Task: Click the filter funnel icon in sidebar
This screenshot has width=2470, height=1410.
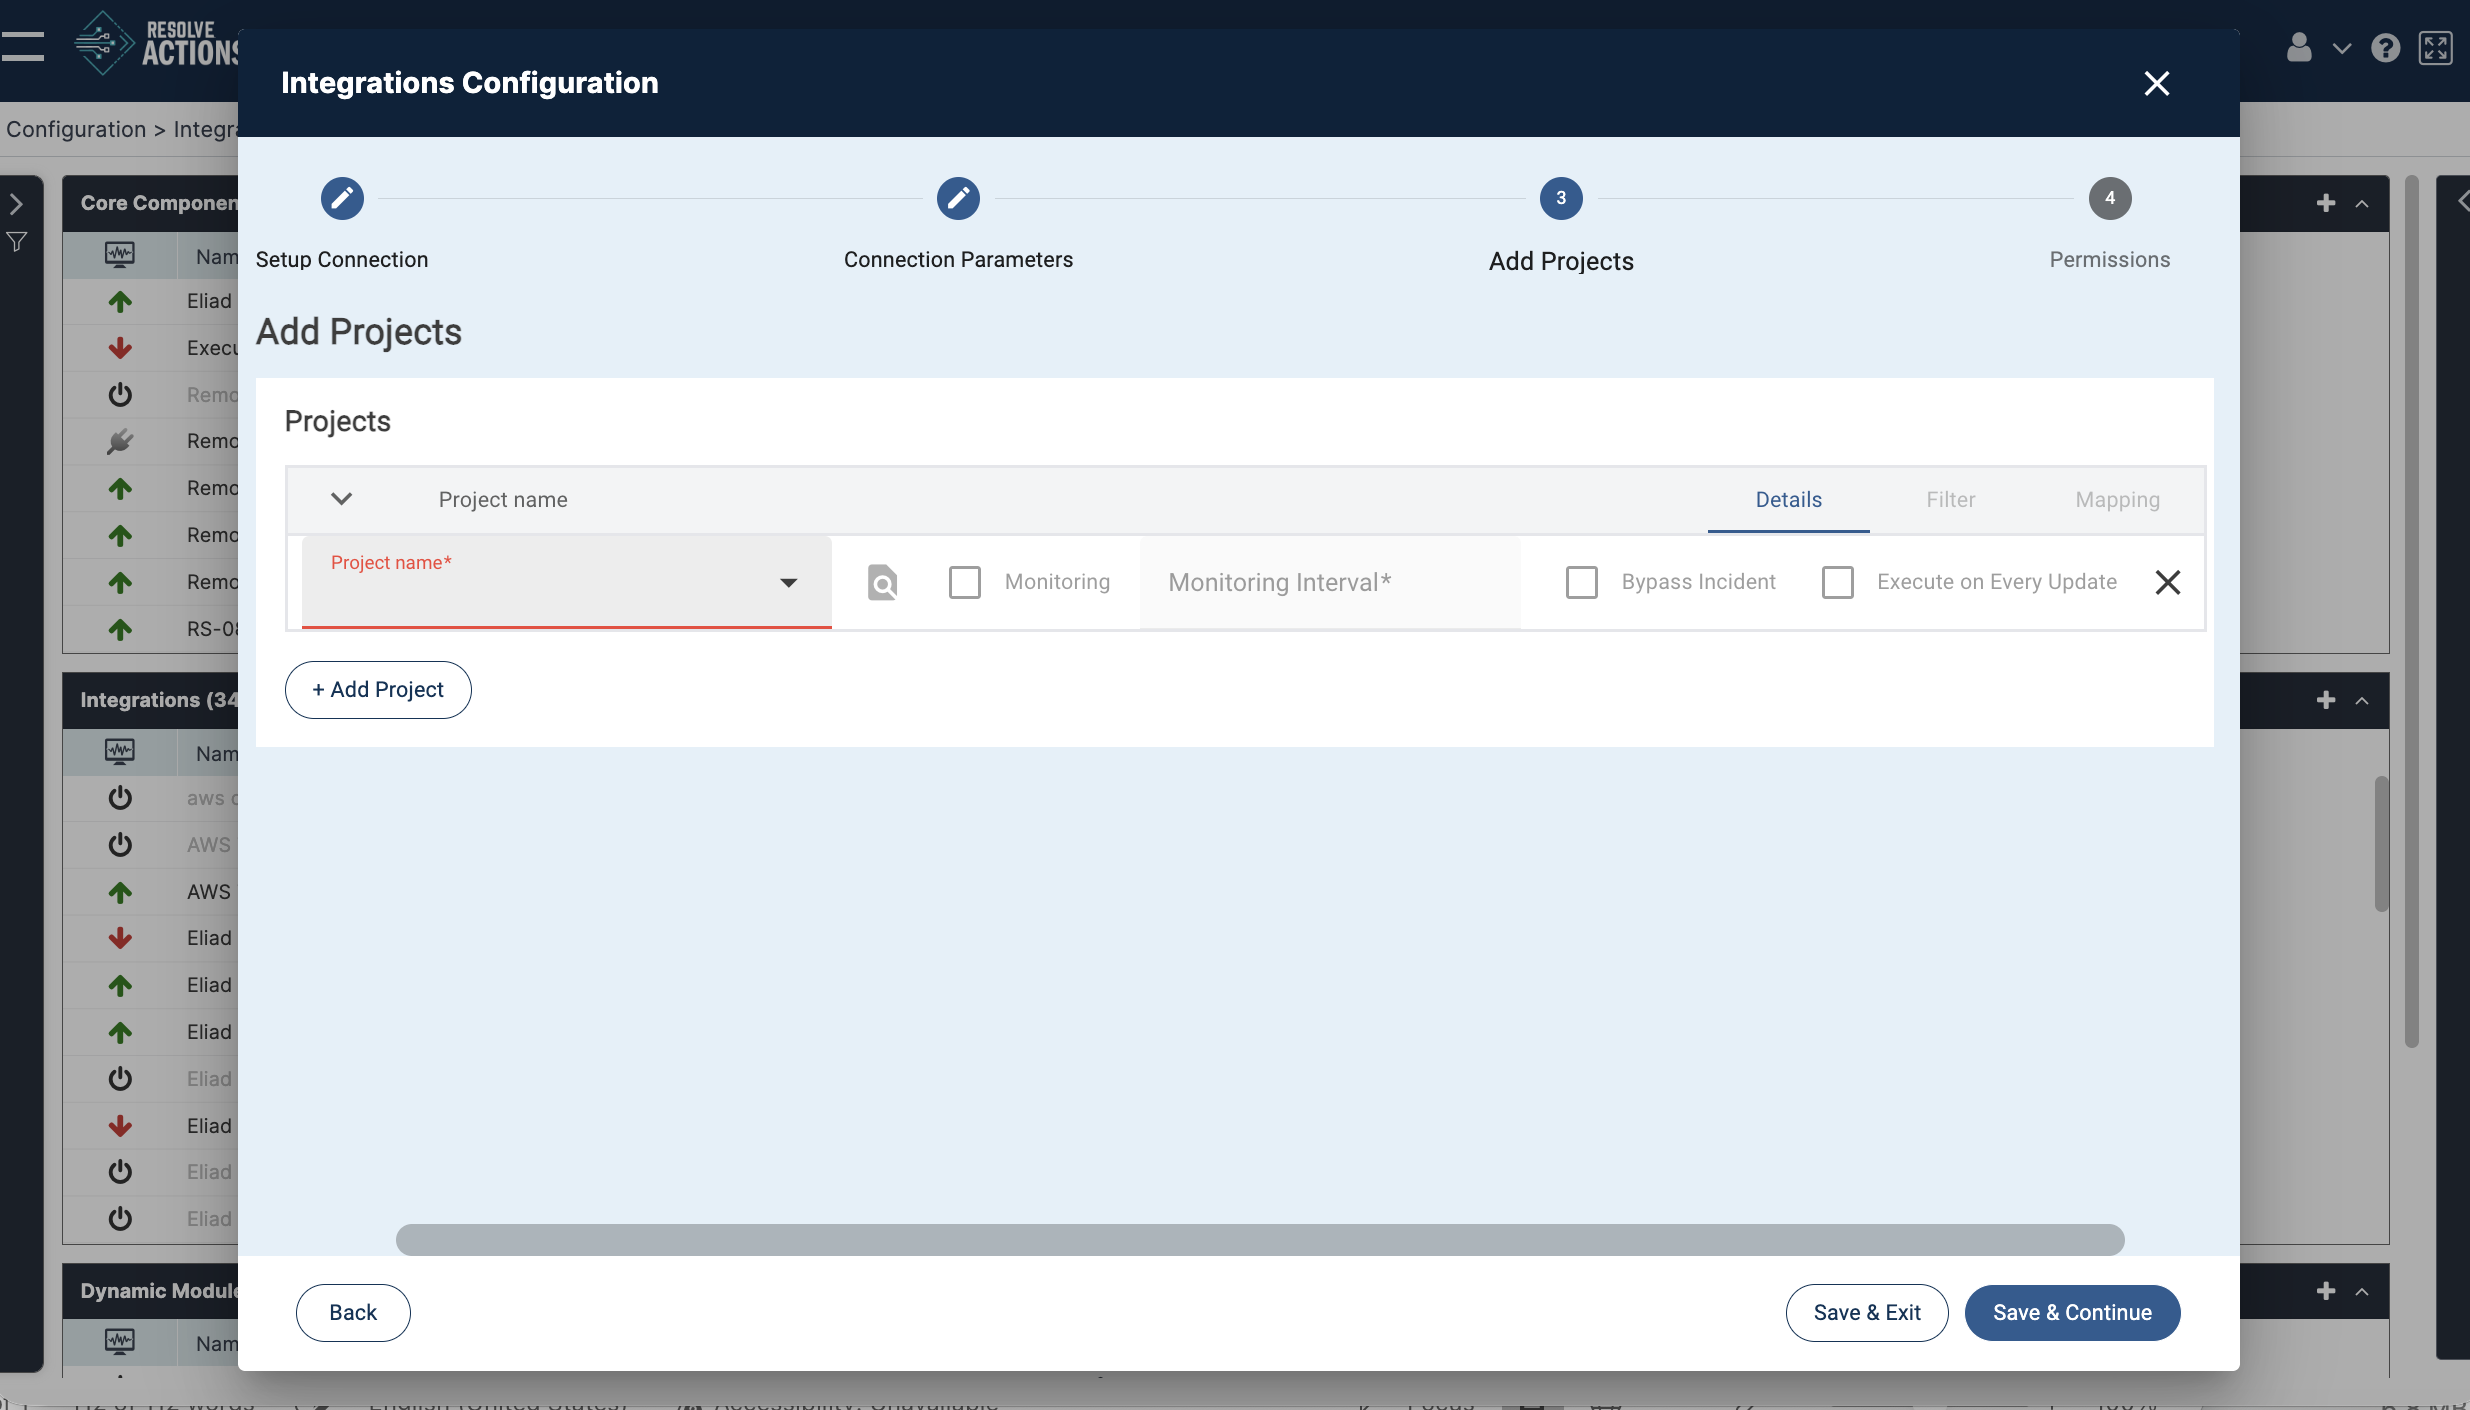Action: [17, 242]
